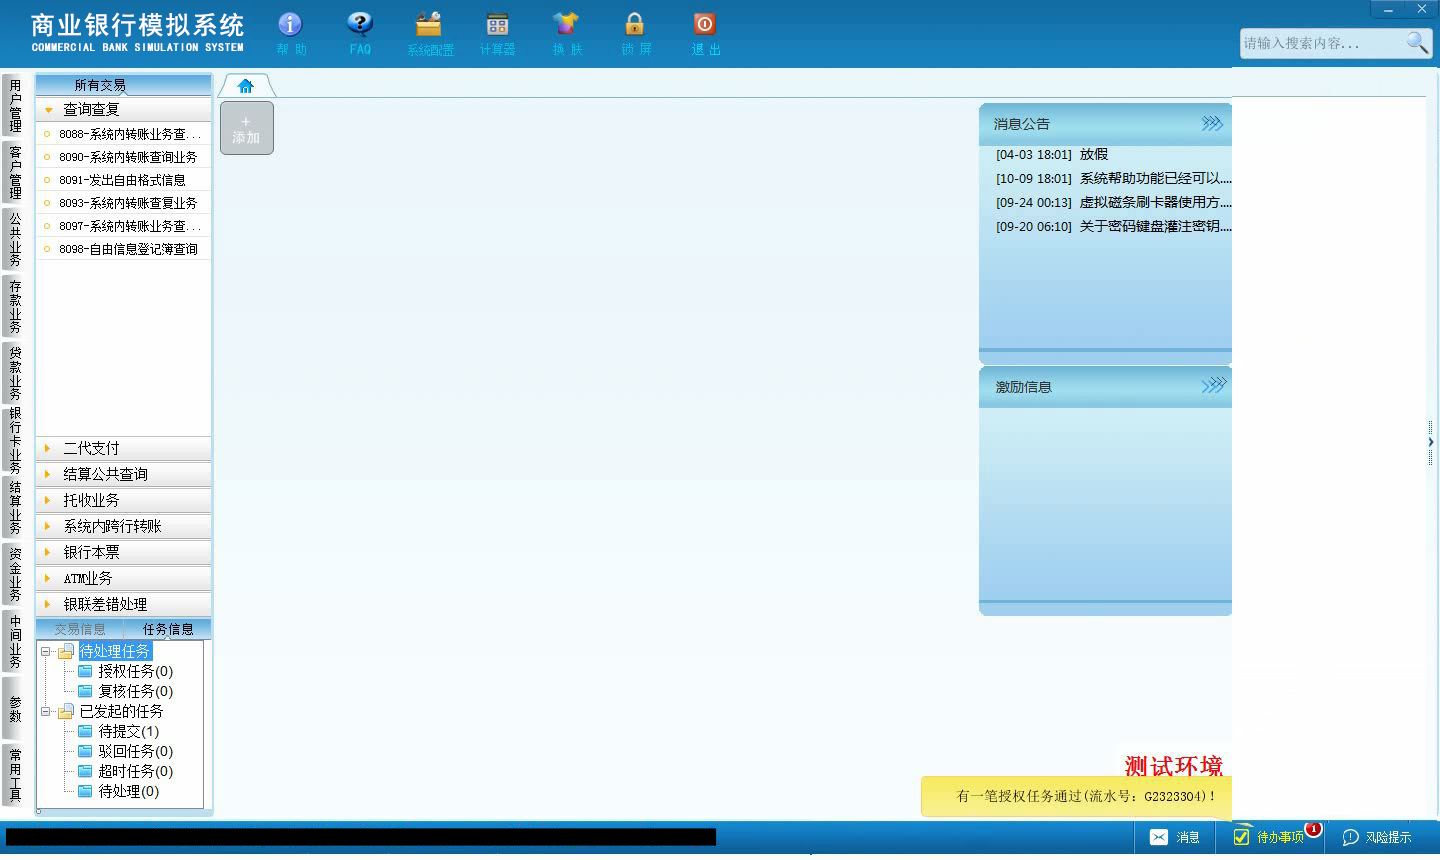Click folder icon of 授权任务(0)
This screenshot has width=1440, height=860.
pos(85,671)
